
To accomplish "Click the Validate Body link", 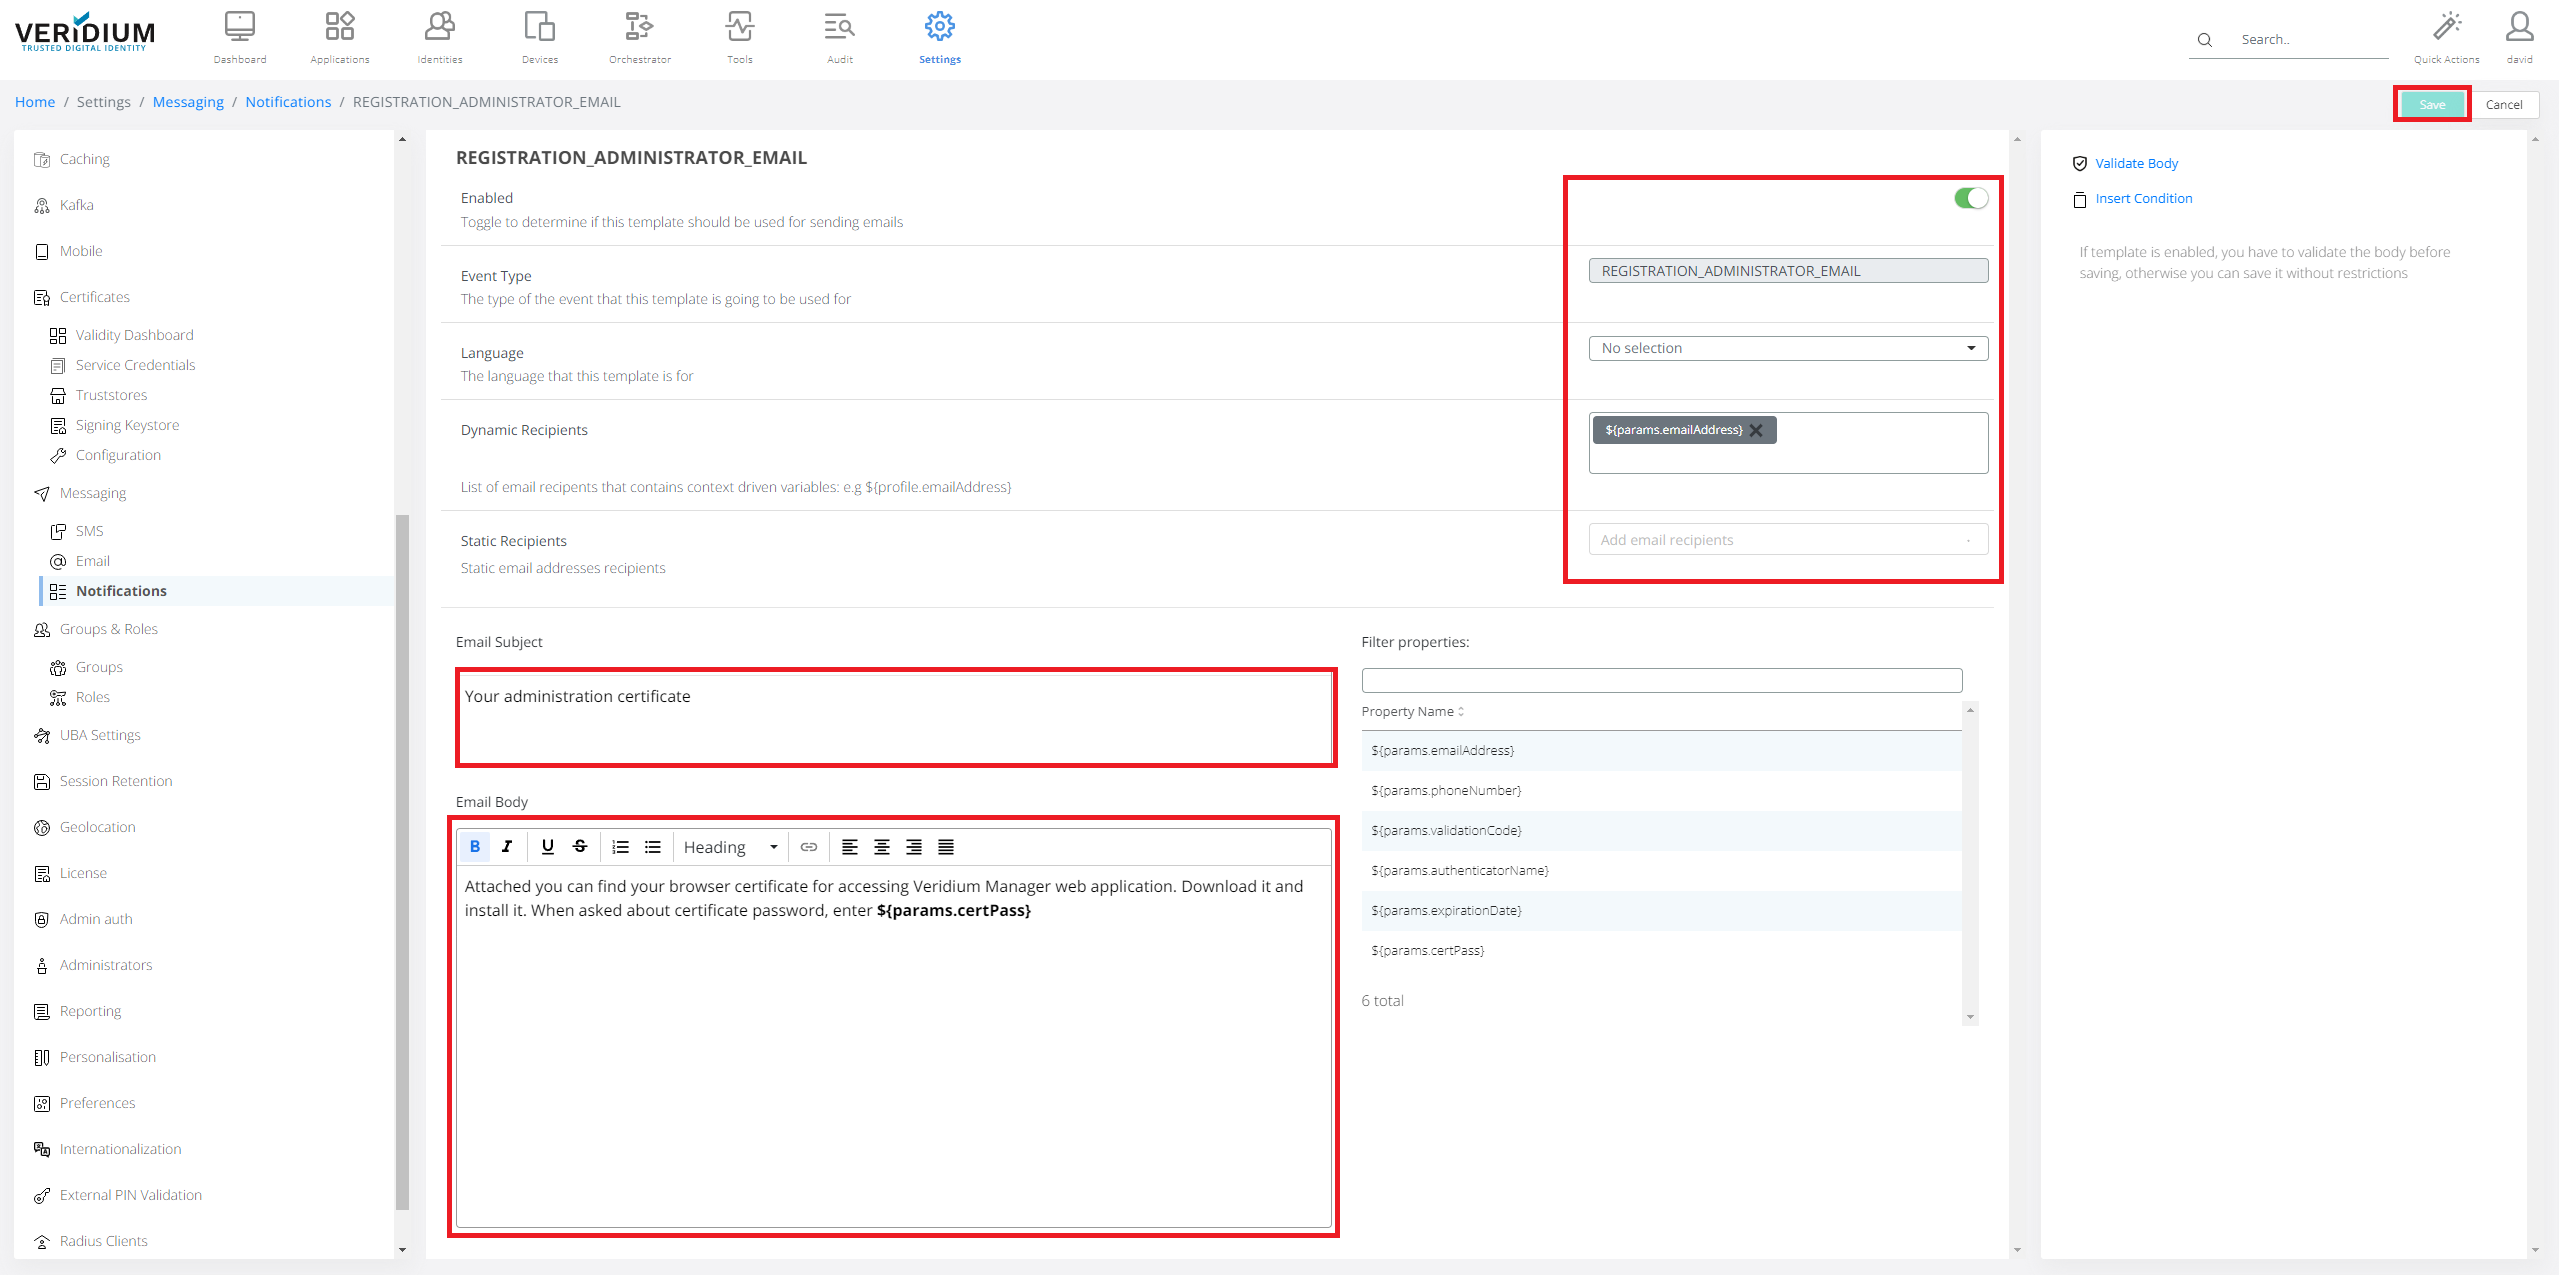I will coord(2136,163).
